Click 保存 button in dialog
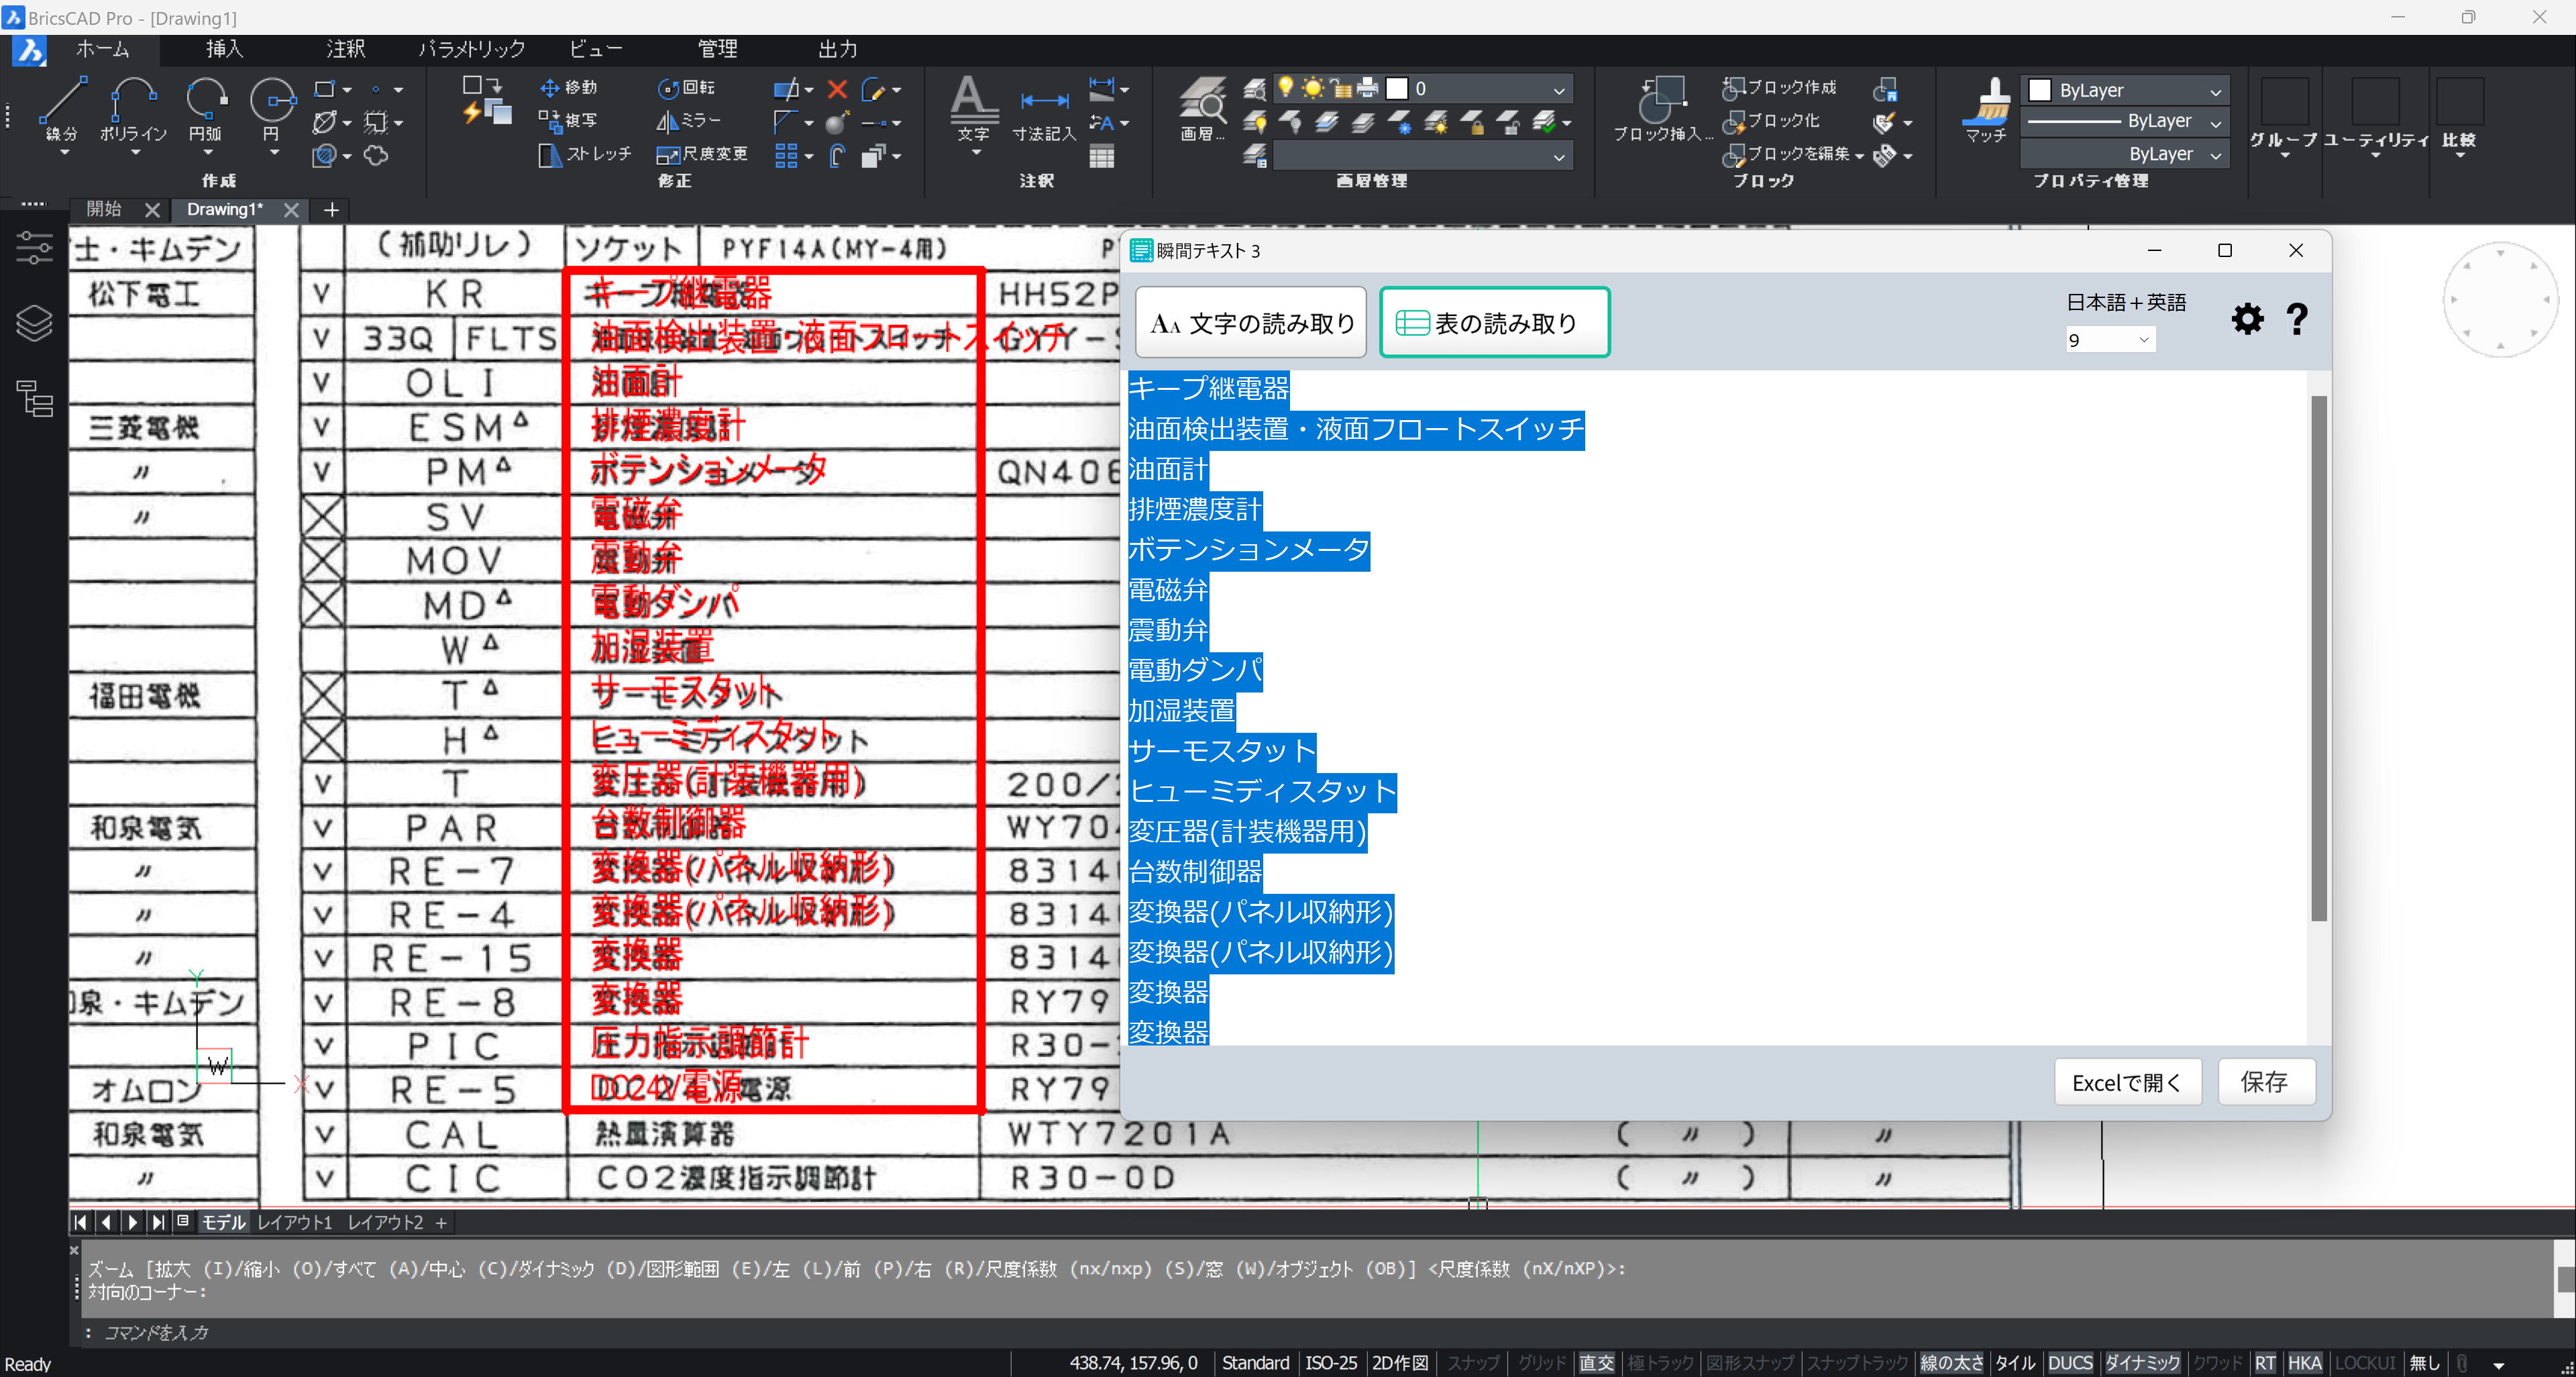 (2265, 1082)
